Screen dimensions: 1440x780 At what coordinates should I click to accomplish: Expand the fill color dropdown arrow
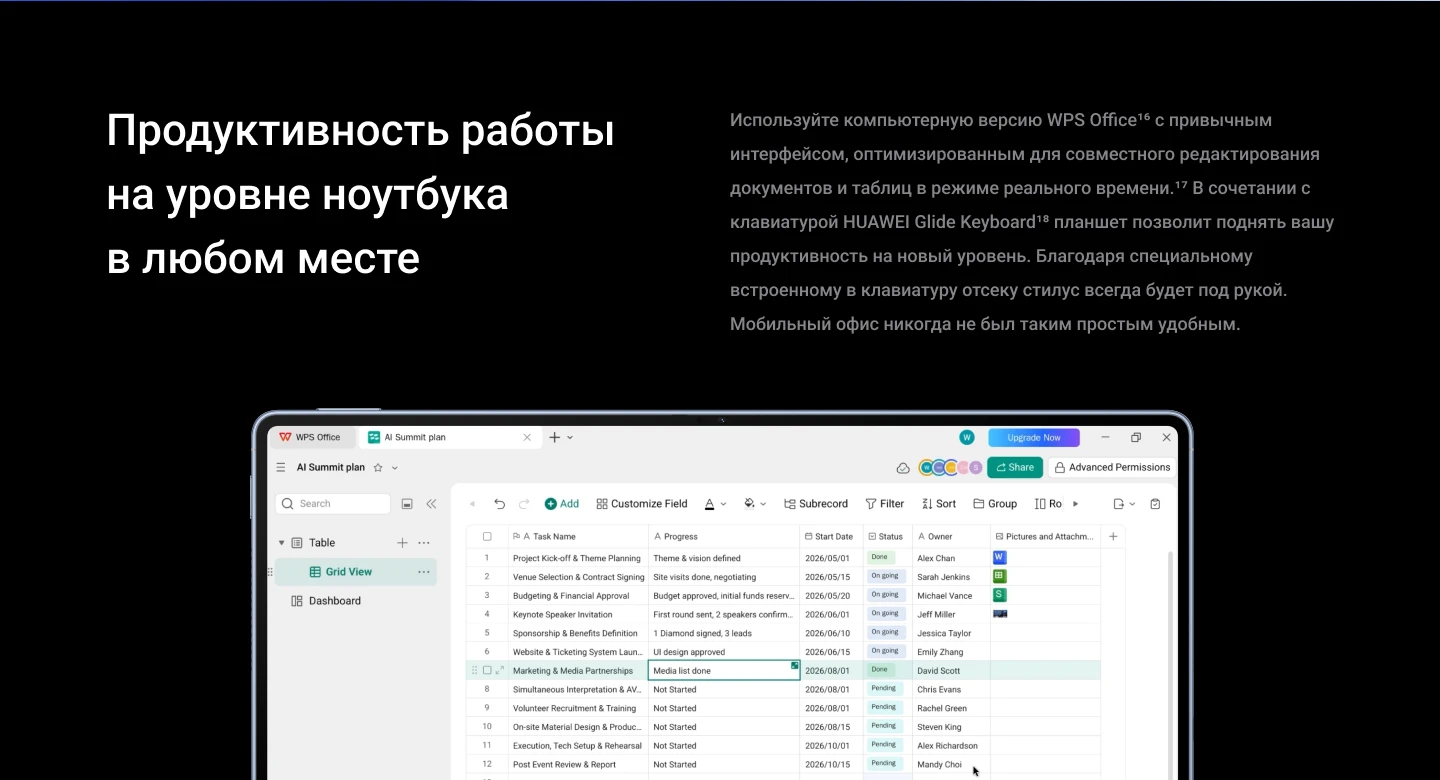click(763, 504)
